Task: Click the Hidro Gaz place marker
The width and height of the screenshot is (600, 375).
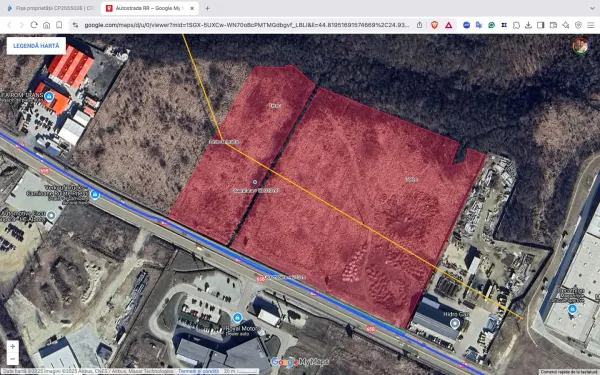Action: click(x=455, y=324)
